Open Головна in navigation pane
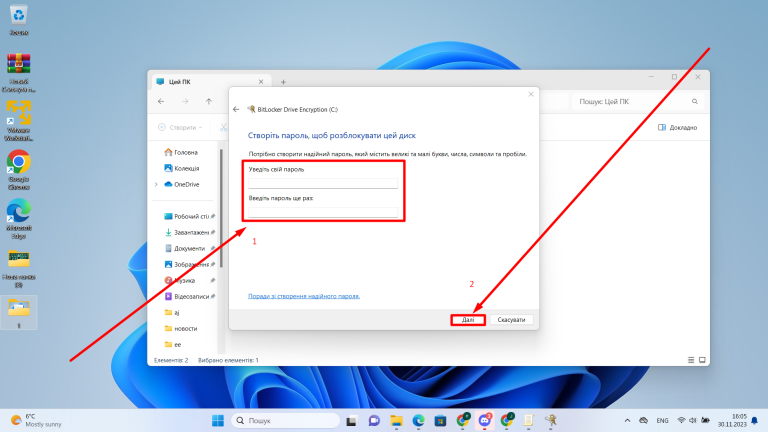The width and height of the screenshot is (768, 432). [x=181, y=152]
